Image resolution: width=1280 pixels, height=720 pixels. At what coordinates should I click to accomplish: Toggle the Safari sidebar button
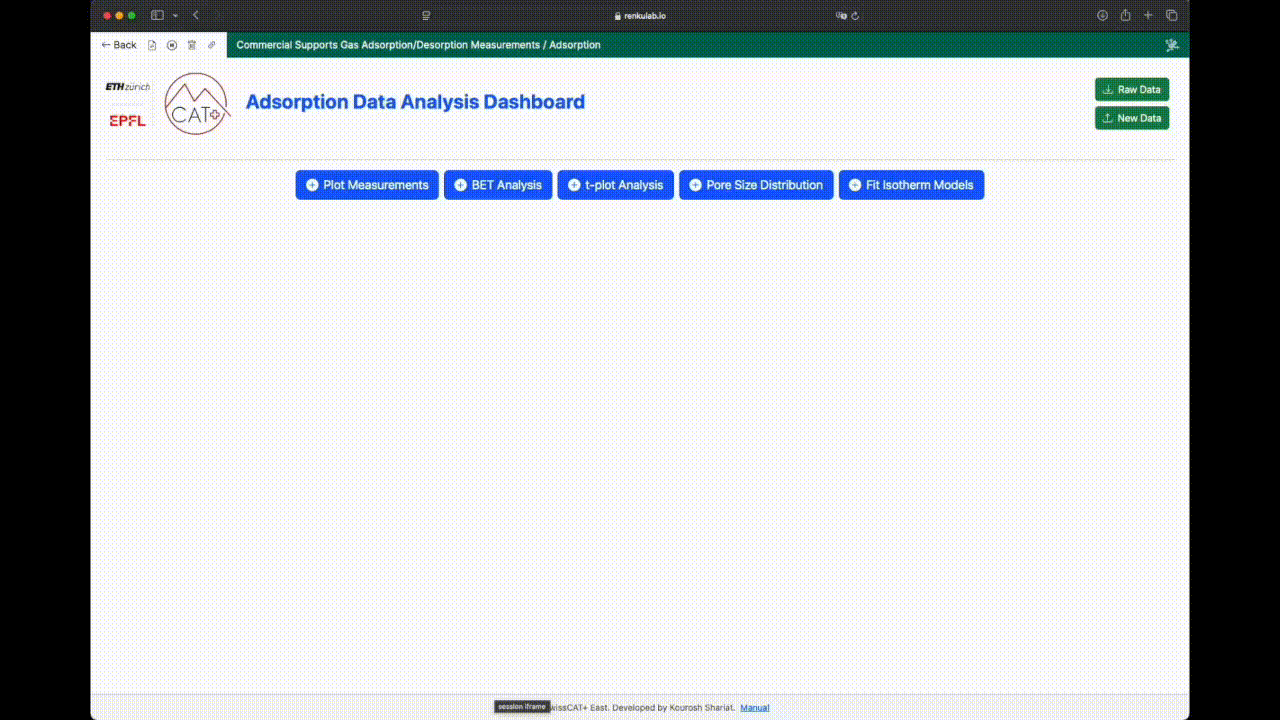pos(157,15)
